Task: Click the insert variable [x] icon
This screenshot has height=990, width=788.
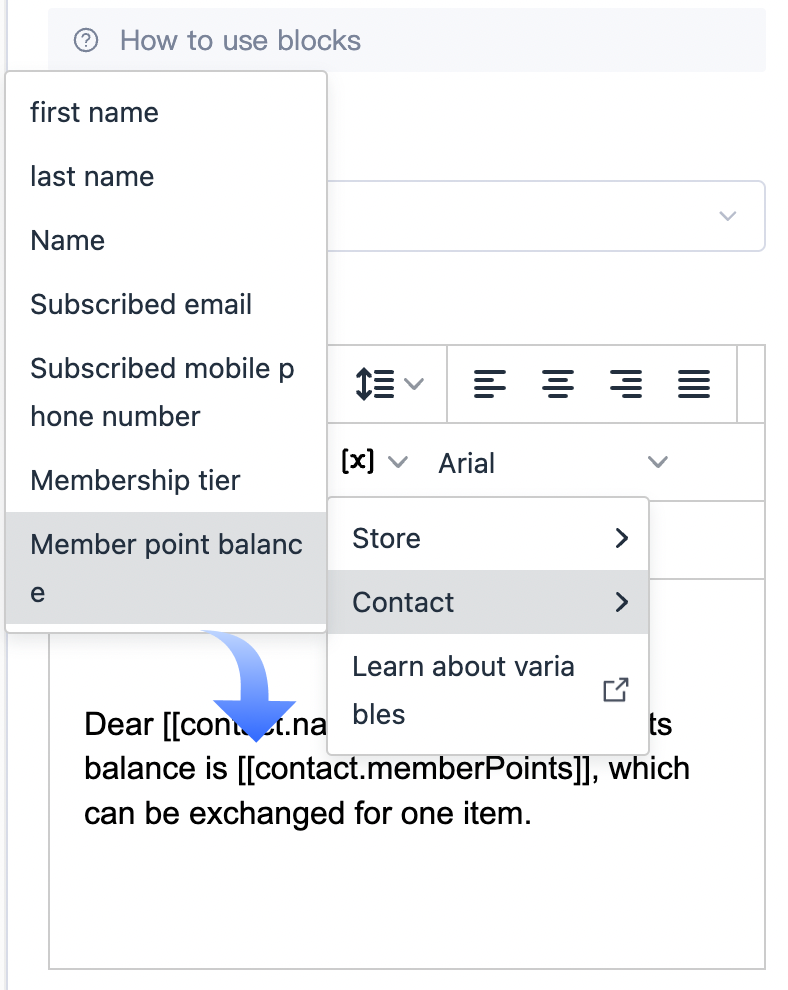Action: click(x=358, y=462)
